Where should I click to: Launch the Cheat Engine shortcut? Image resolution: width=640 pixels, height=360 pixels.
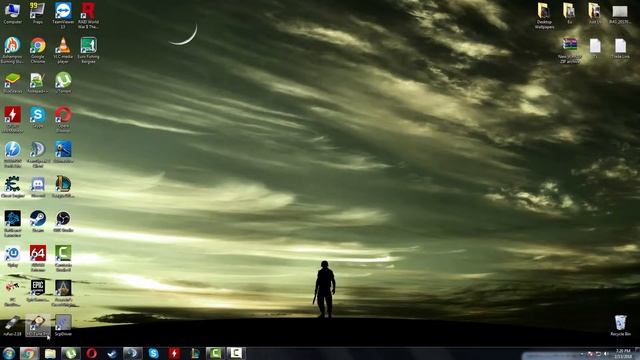click(x=12, y=187)
